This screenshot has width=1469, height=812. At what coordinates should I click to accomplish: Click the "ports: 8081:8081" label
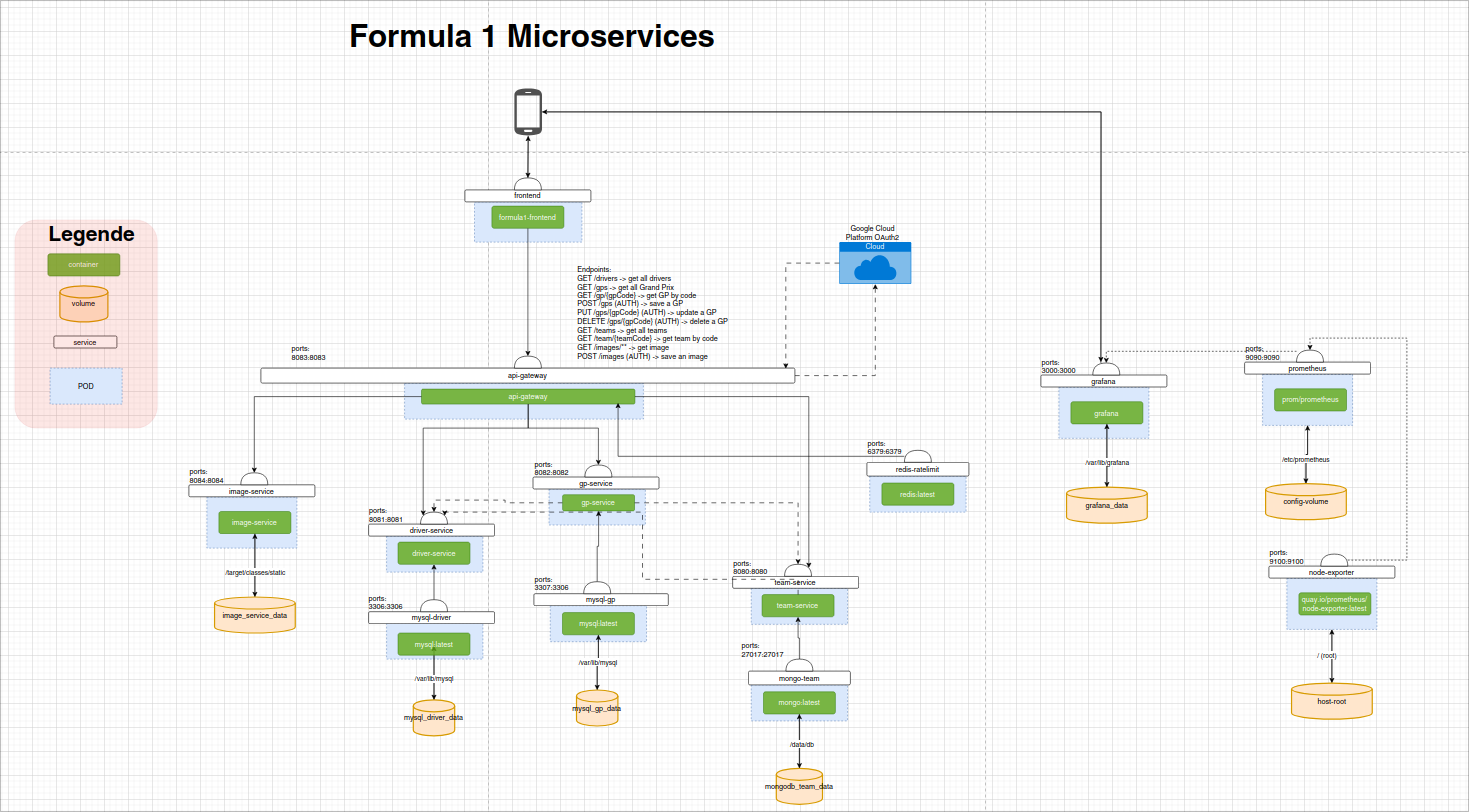click(x=386, y=515)
